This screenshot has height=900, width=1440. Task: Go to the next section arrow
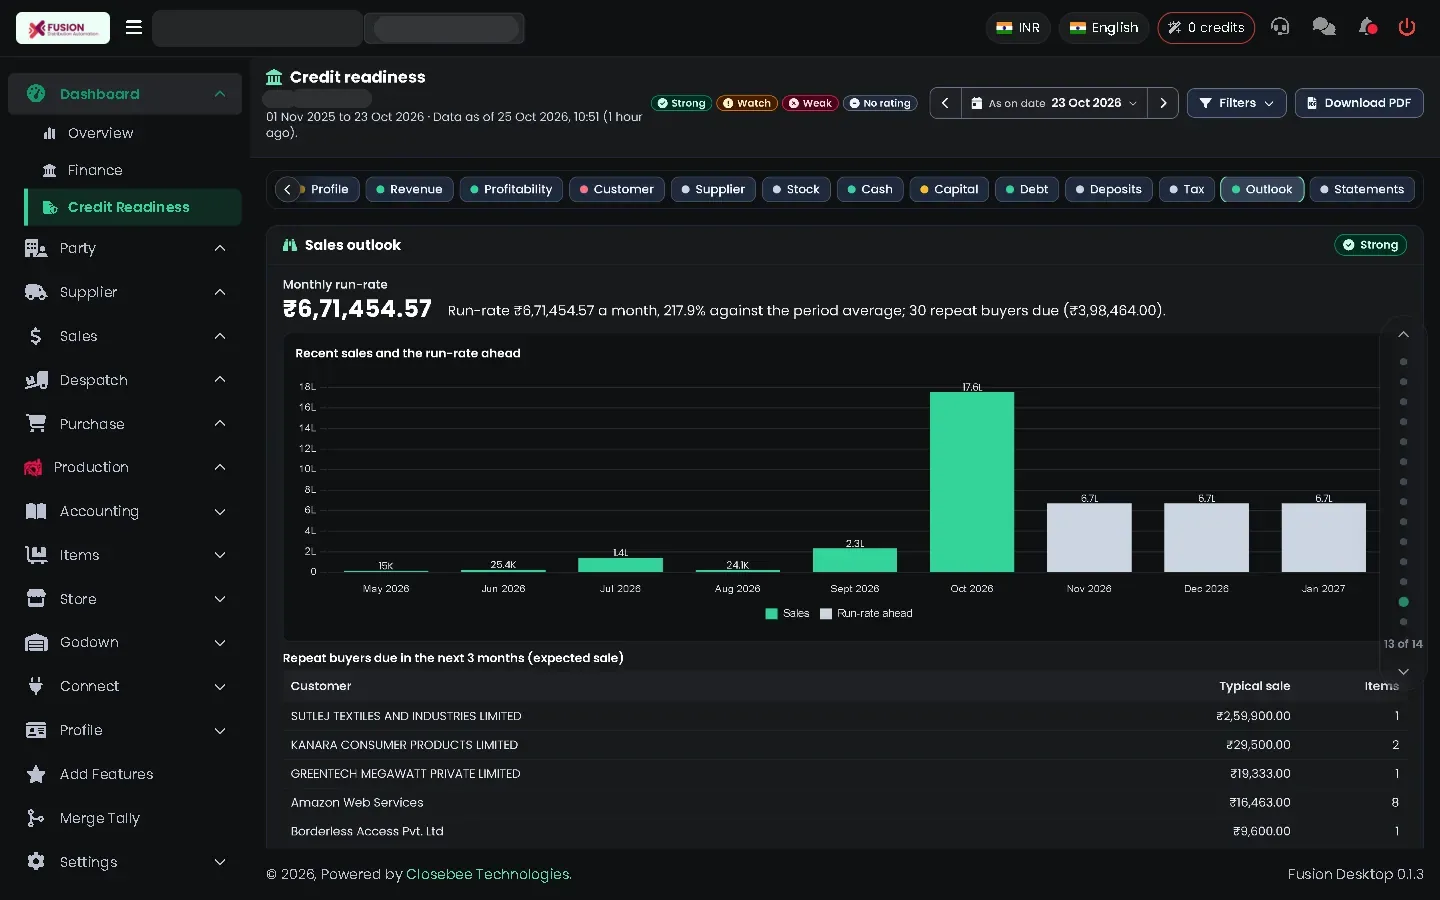click(x=1403, y=671)
